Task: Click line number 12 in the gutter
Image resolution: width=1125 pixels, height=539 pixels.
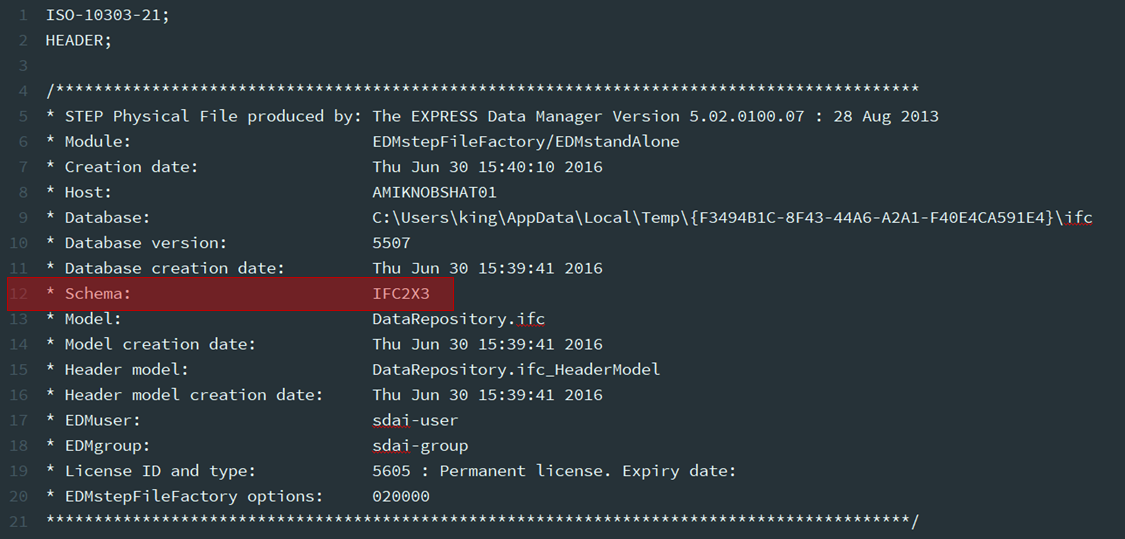Action: pos(19,294)
